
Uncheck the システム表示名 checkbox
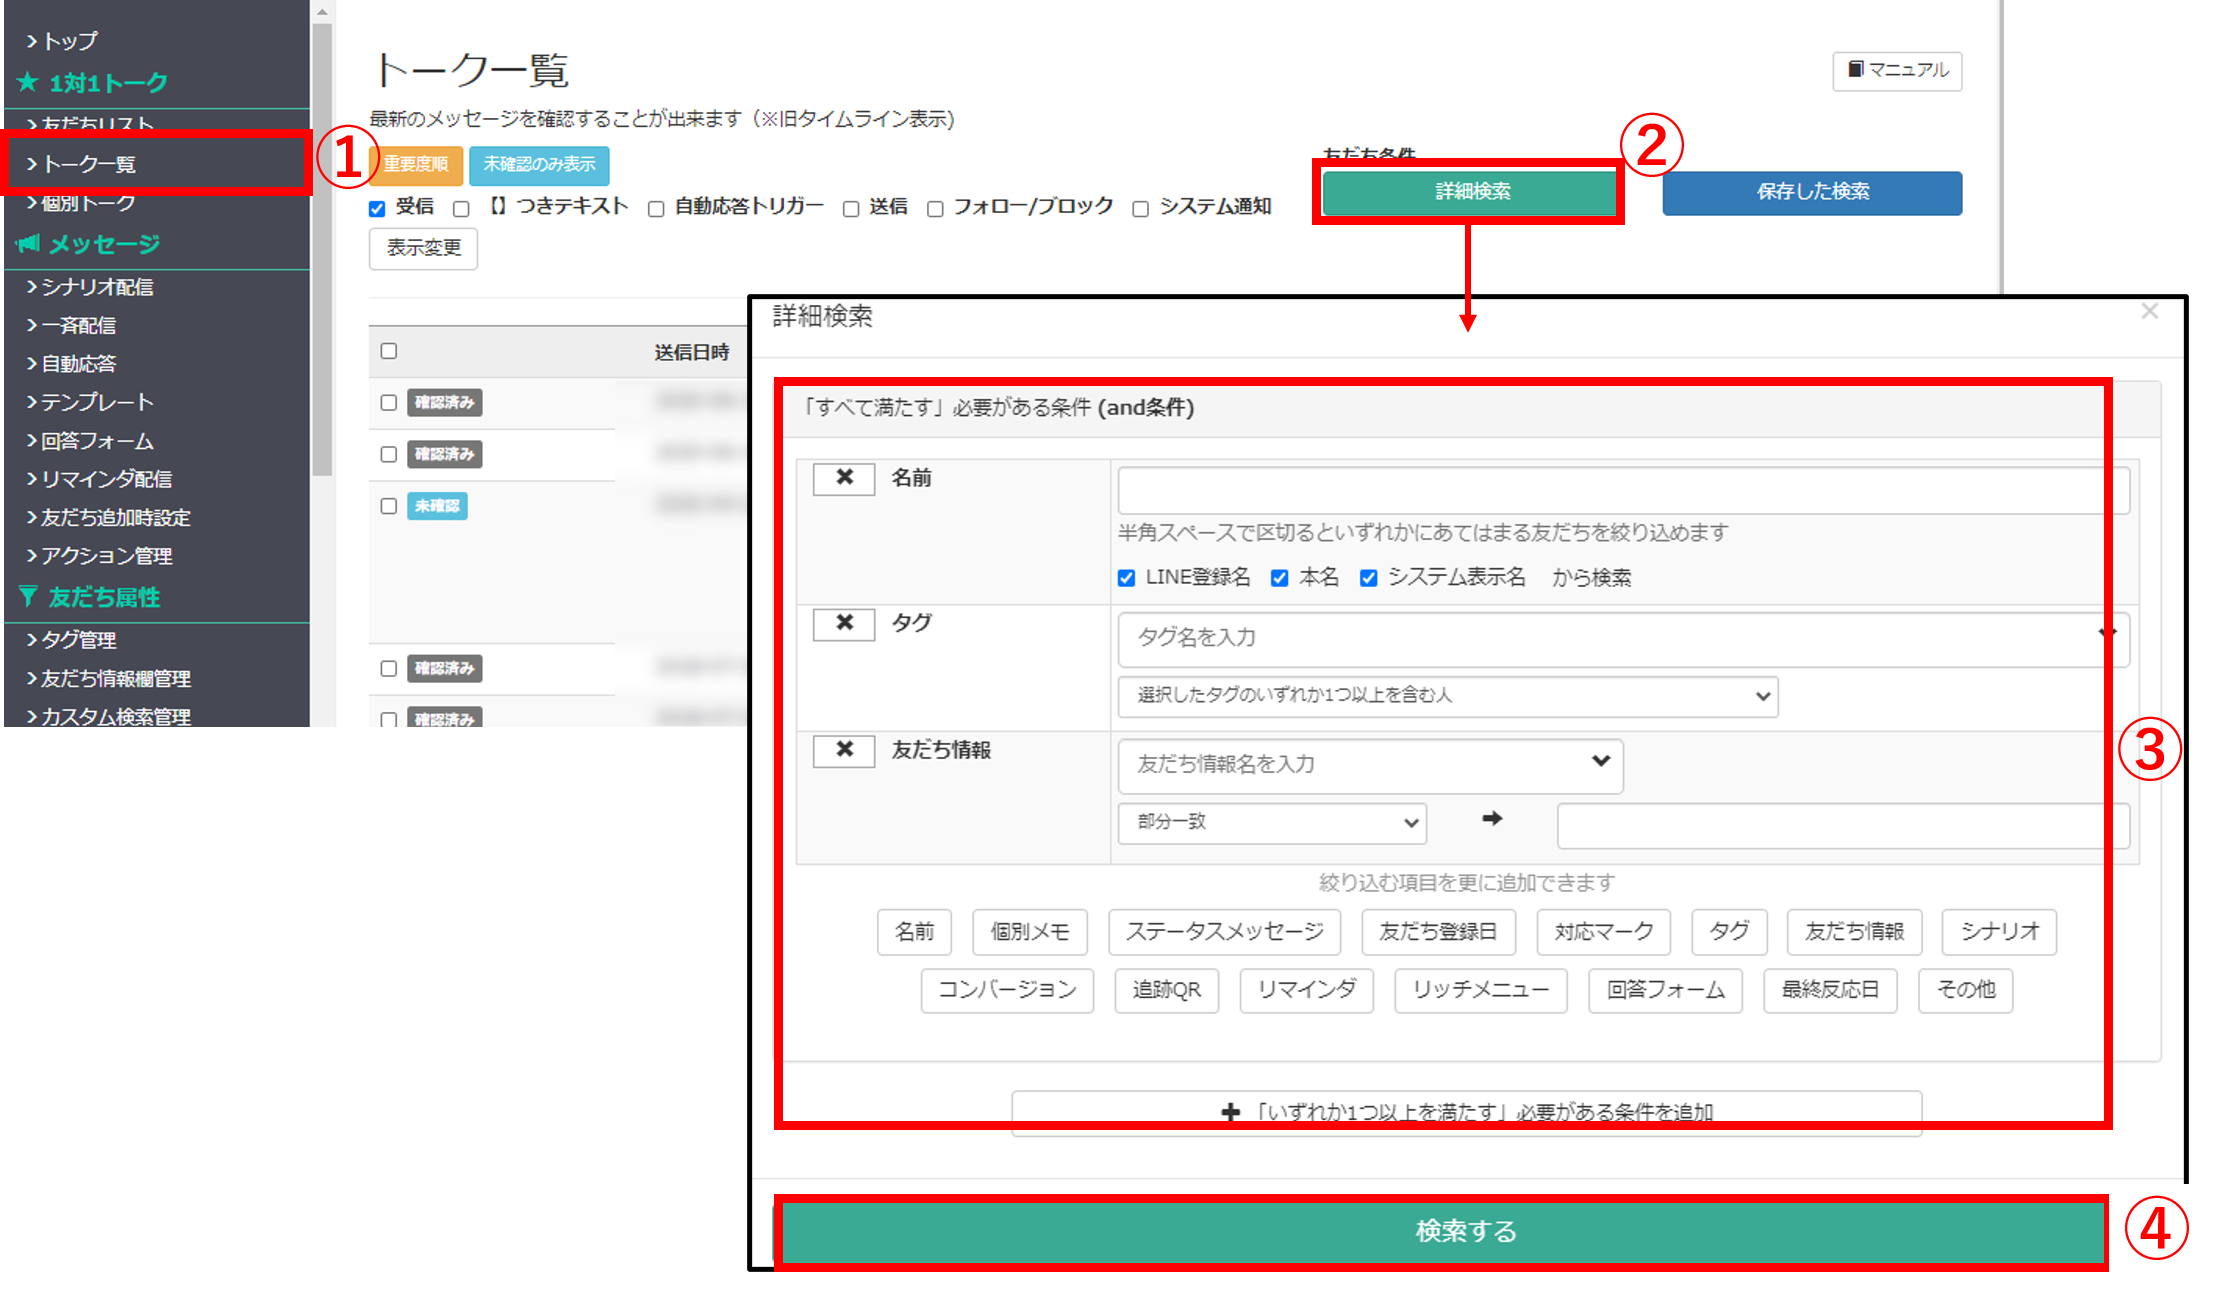(x=1369, y=577)
